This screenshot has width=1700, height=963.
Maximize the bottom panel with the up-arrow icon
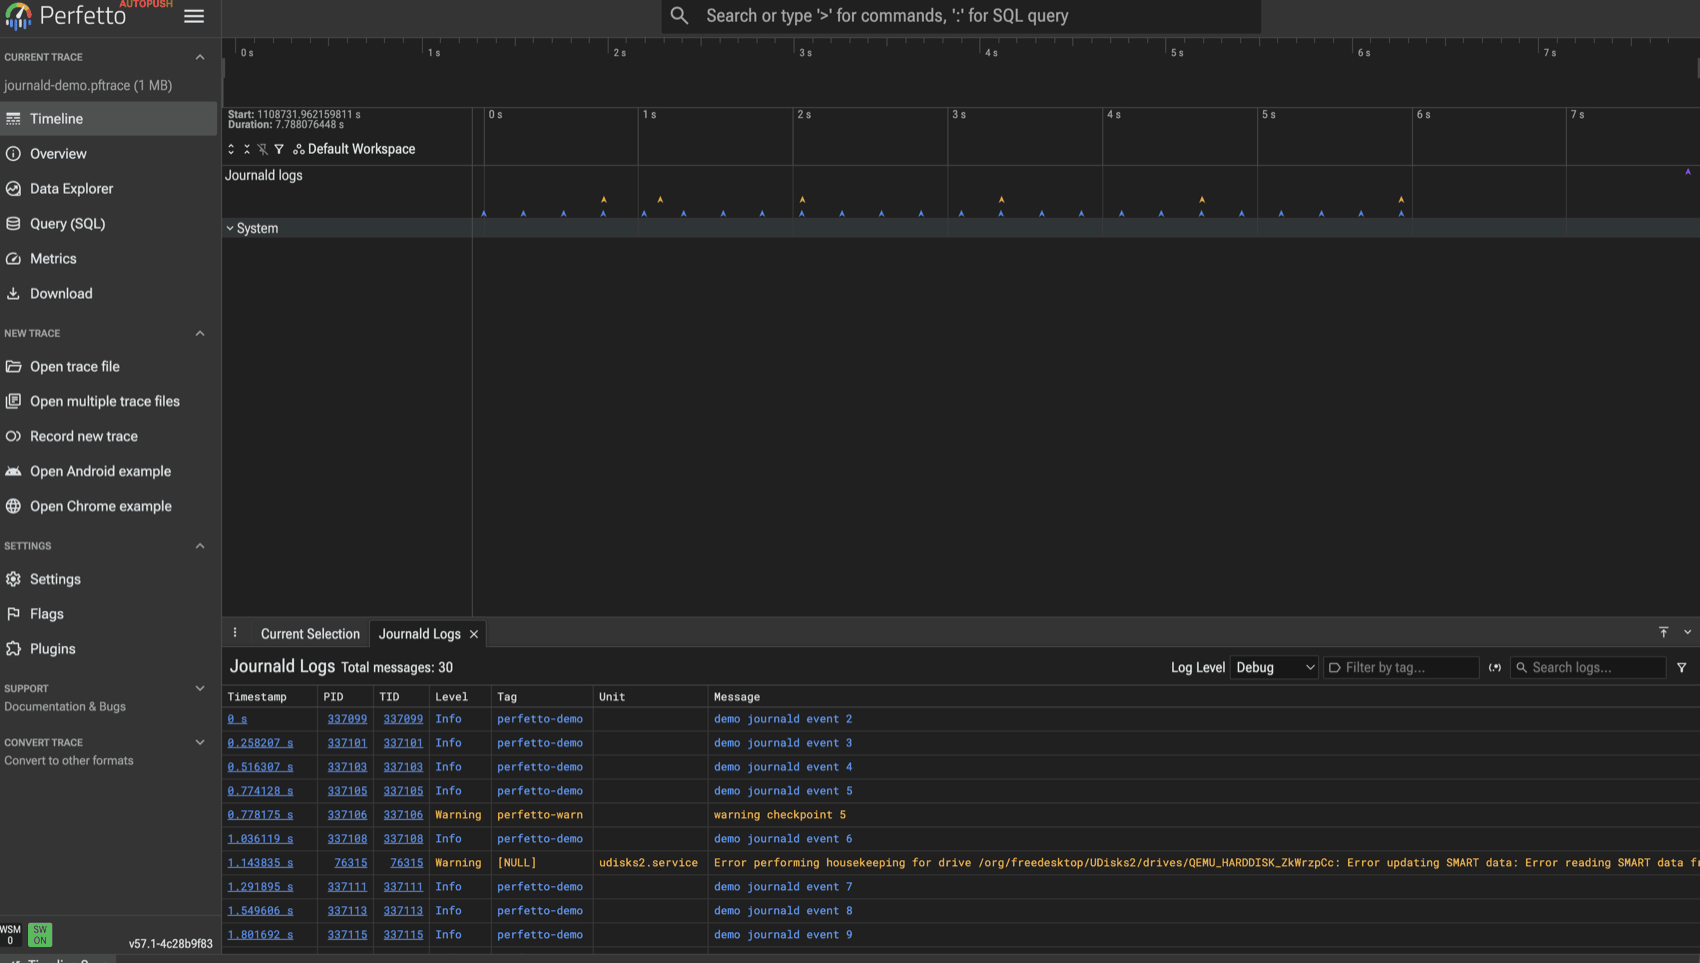(1664, 632)
